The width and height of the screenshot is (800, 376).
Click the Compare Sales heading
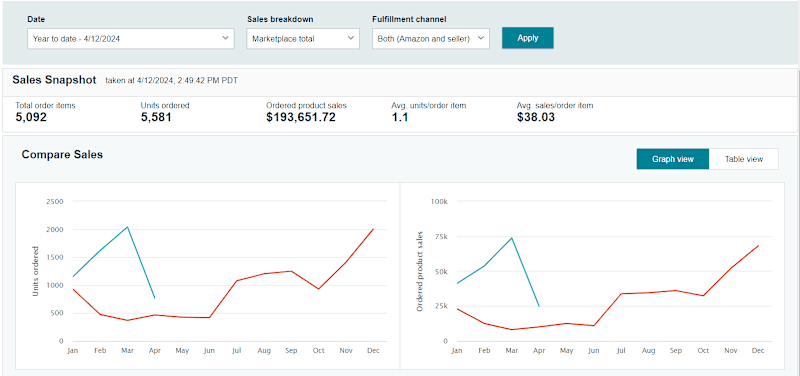(x=62, y=154)
